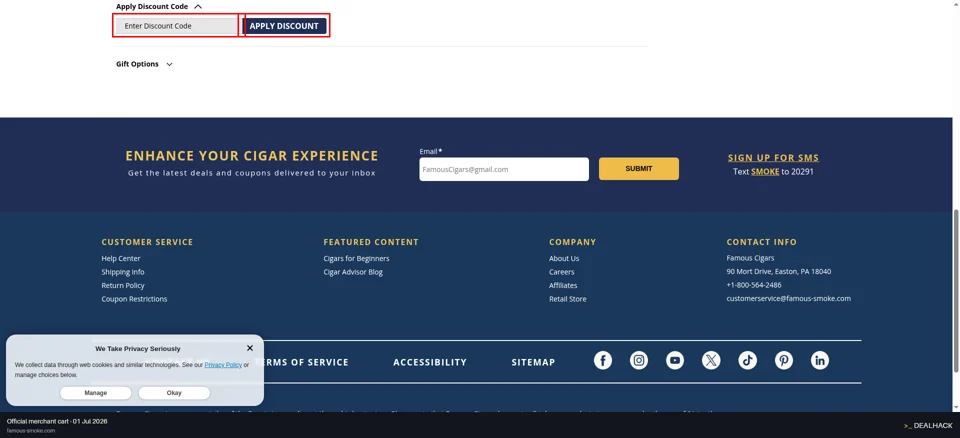Close the privacy cookie popup
Viewport: 960px width, 438px height.
[x=250, y=348]
